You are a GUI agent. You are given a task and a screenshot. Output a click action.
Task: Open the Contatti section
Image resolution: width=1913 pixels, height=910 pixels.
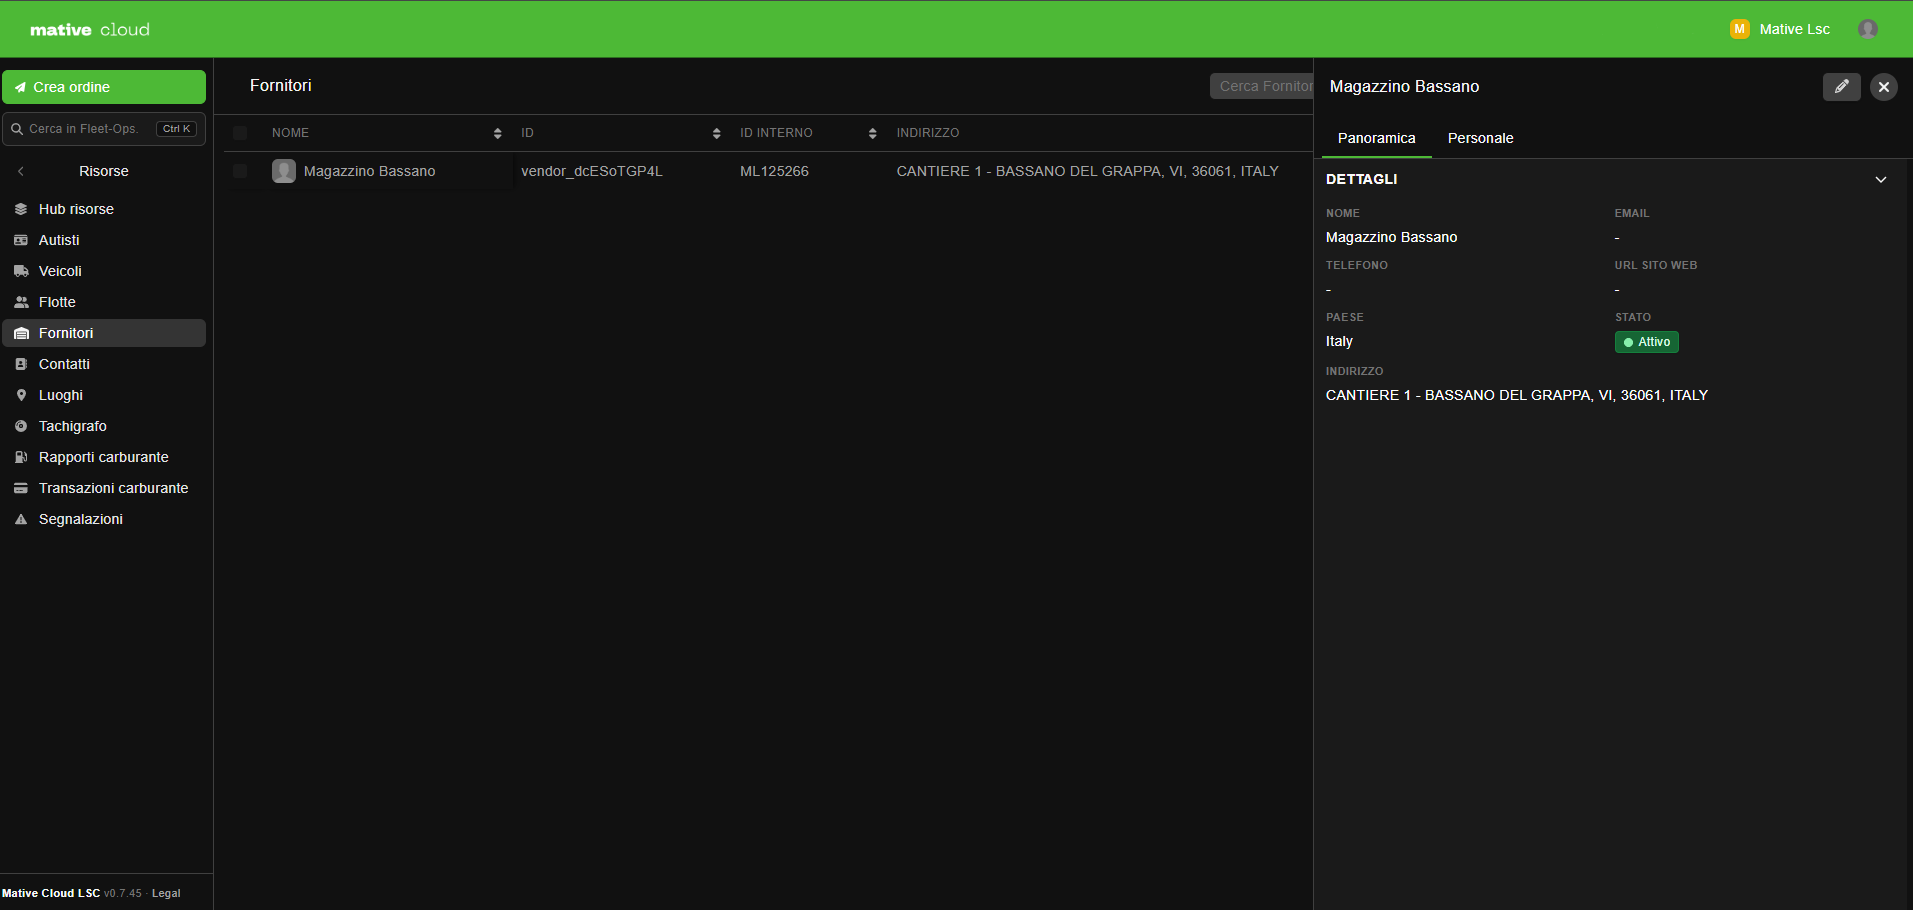(x=104, y=364)
